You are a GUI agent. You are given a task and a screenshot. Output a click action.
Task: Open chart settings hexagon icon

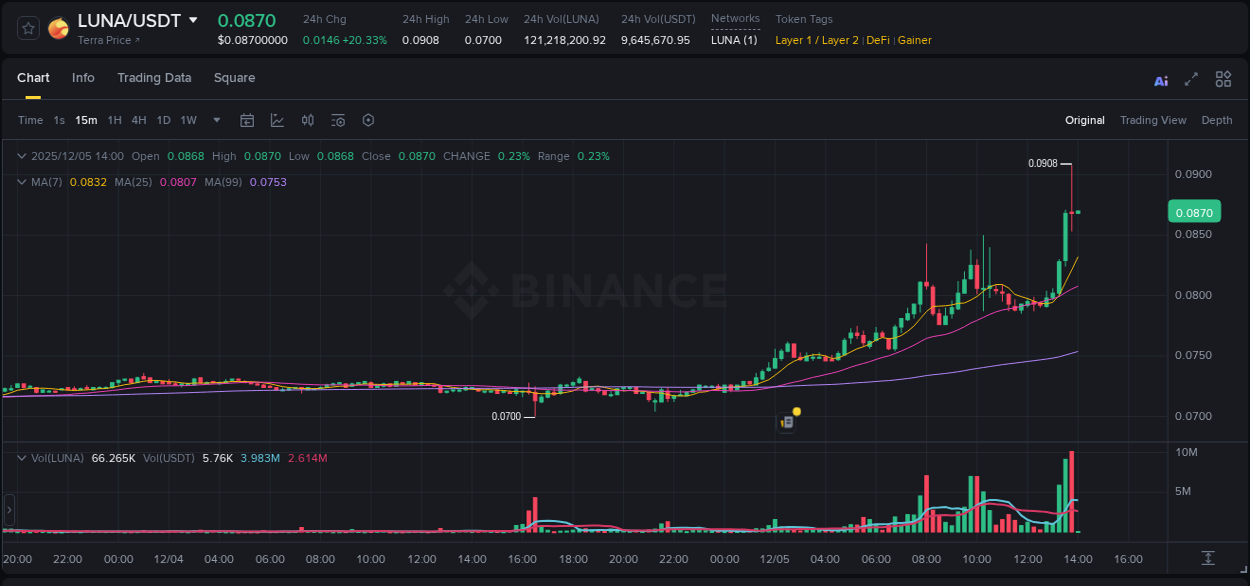tap(368, 120)
